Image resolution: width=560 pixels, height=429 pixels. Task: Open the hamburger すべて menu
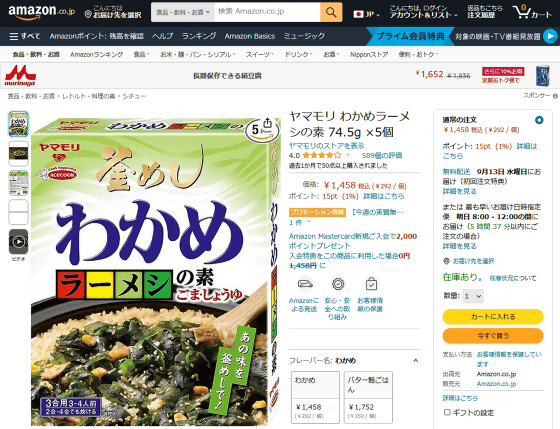(24, 36)
